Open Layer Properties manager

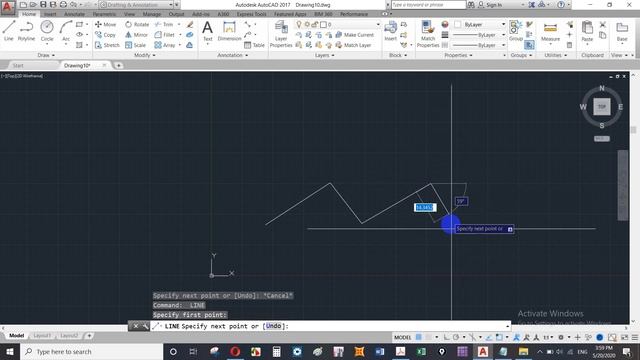pos(281,34)
